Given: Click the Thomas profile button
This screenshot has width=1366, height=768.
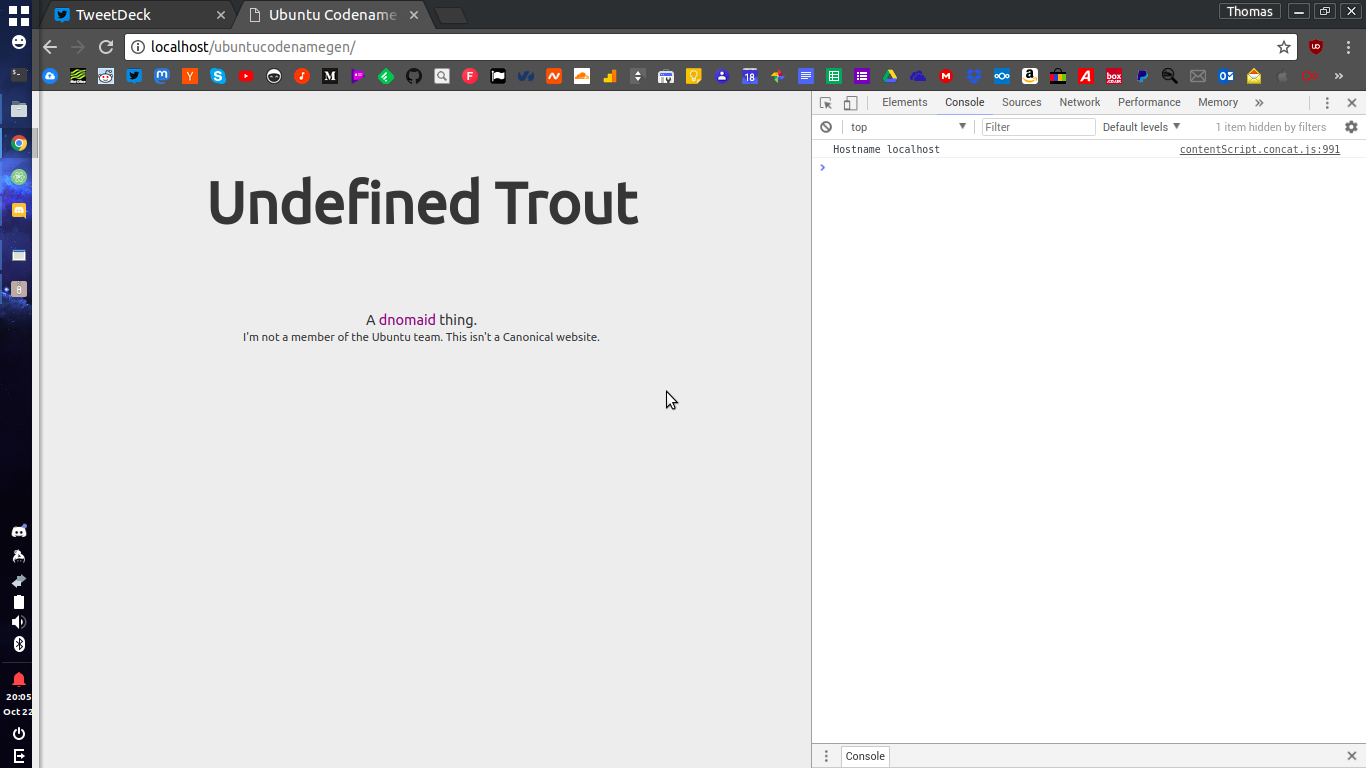Looking at the screenshot, I should click(1250, 12).
